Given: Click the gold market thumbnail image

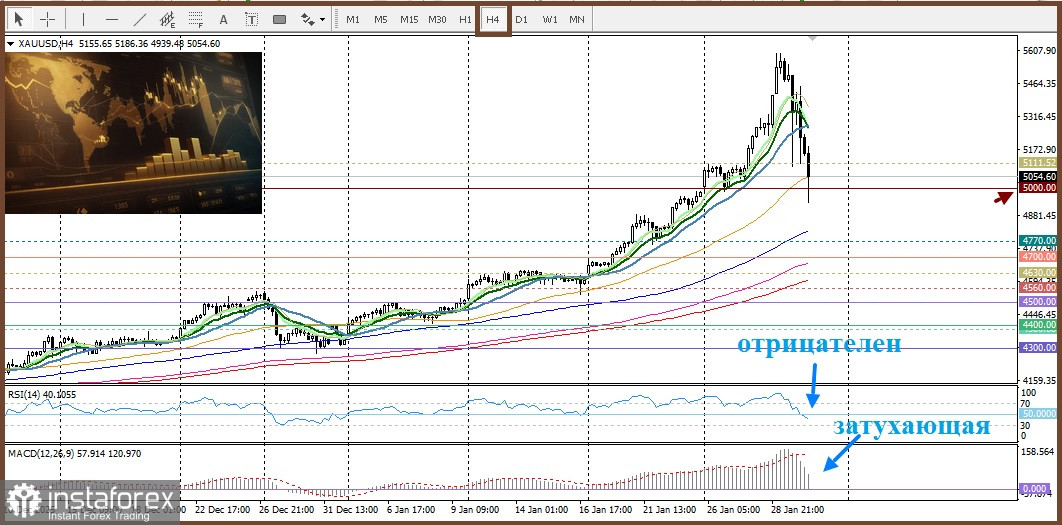Looking at the screenshot, I should click(133, 133).
